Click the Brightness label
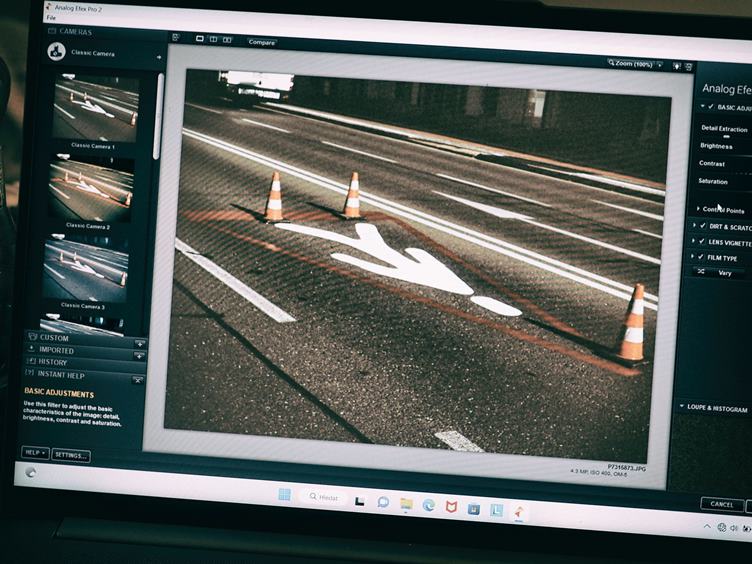 716,146
